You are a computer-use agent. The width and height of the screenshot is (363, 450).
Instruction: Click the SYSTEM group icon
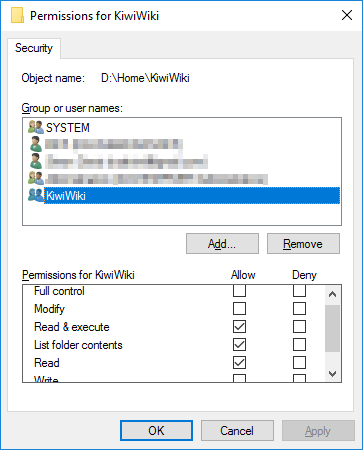point(36,127)
